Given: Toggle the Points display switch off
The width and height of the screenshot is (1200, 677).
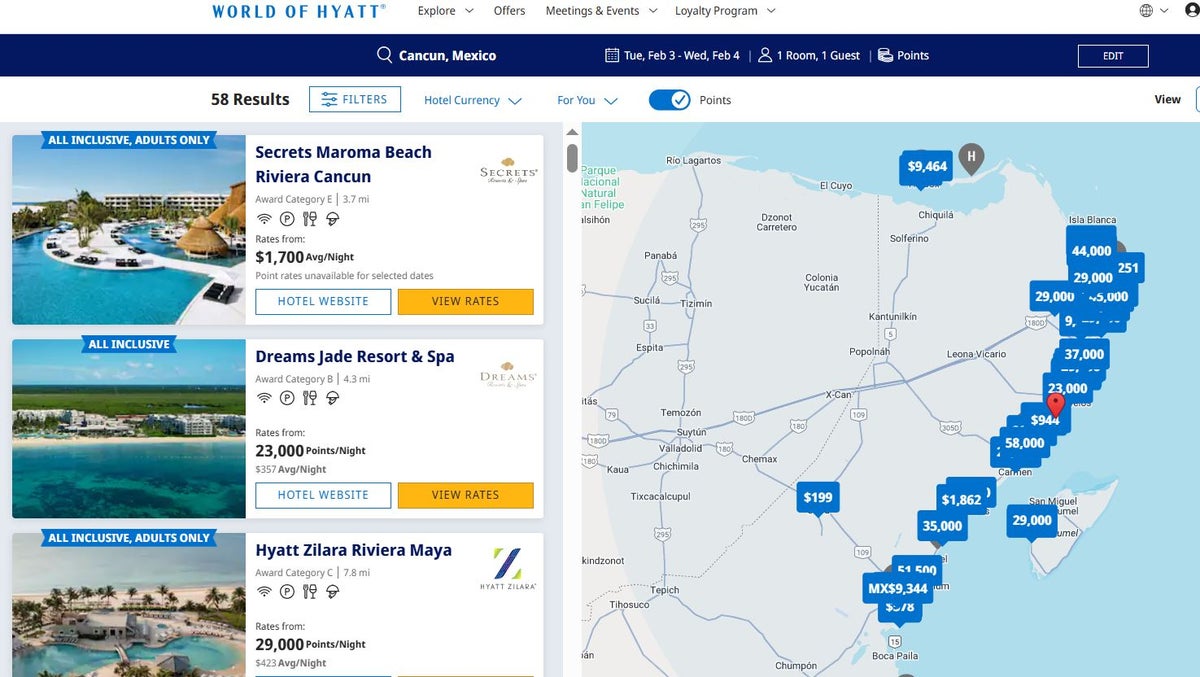Looking at the screenshot, I should pyautogui.click(x=669, y=100).
